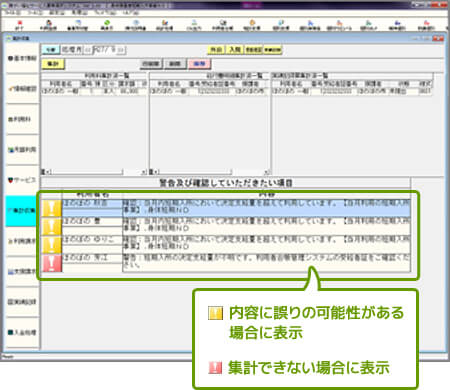450x390 pixels.
Task: Click the yellow 入院 button
Action: [235, 50]
